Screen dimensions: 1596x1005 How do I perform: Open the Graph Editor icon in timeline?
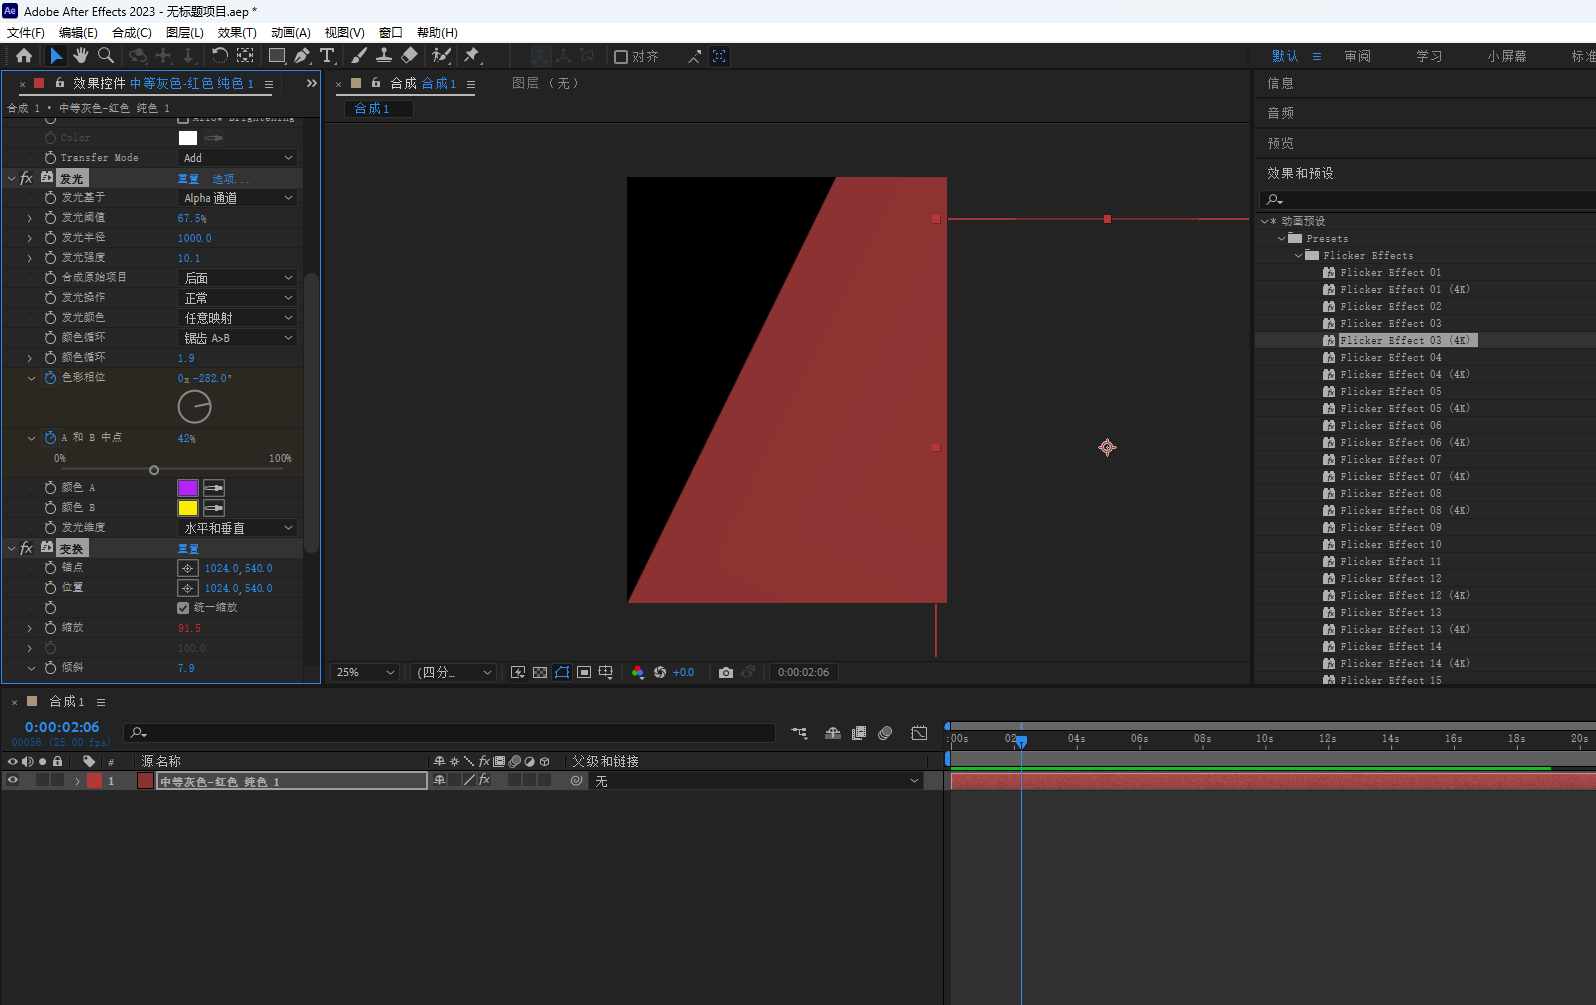pos(919,733)
